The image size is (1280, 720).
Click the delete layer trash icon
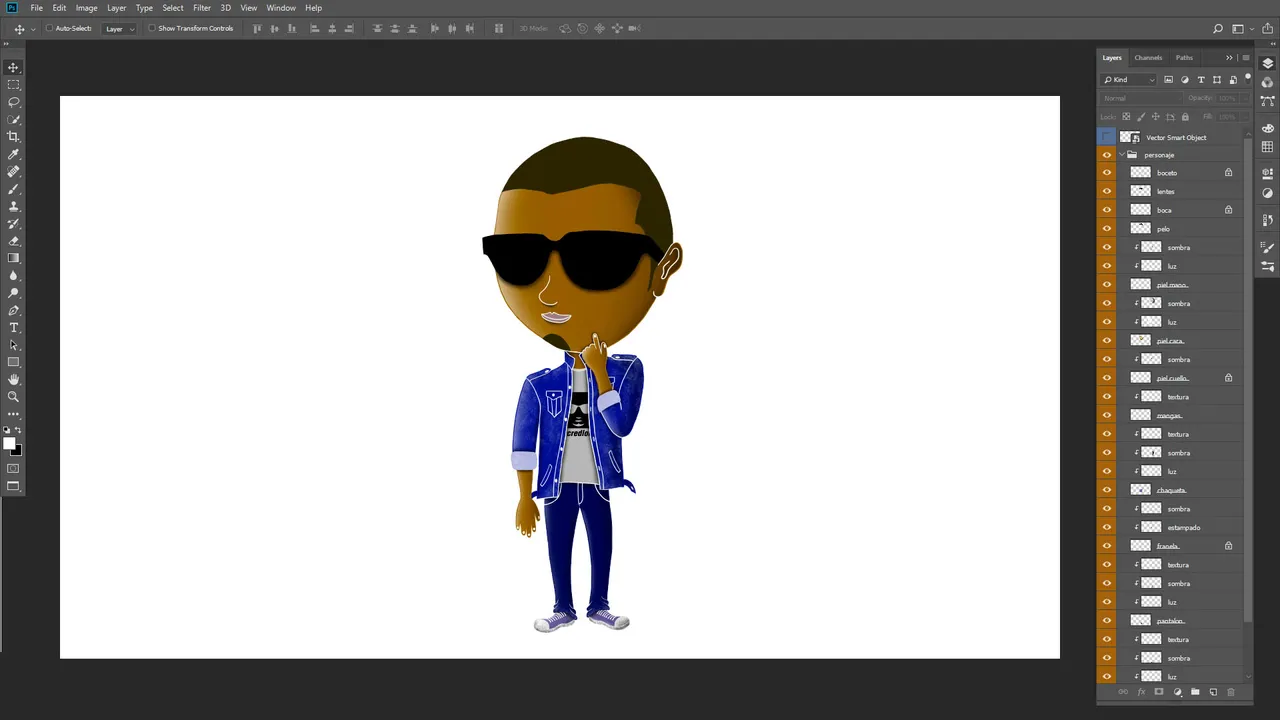click(1231, 692)
